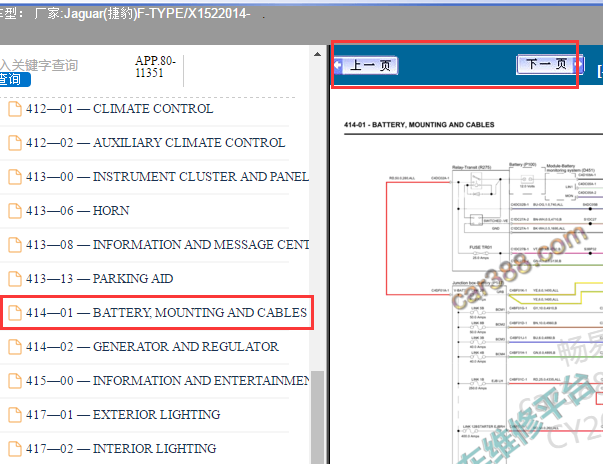Open the 413—06 HORN diagram
Viewport: 603px width, 464px height.
[x=78, y=211]
